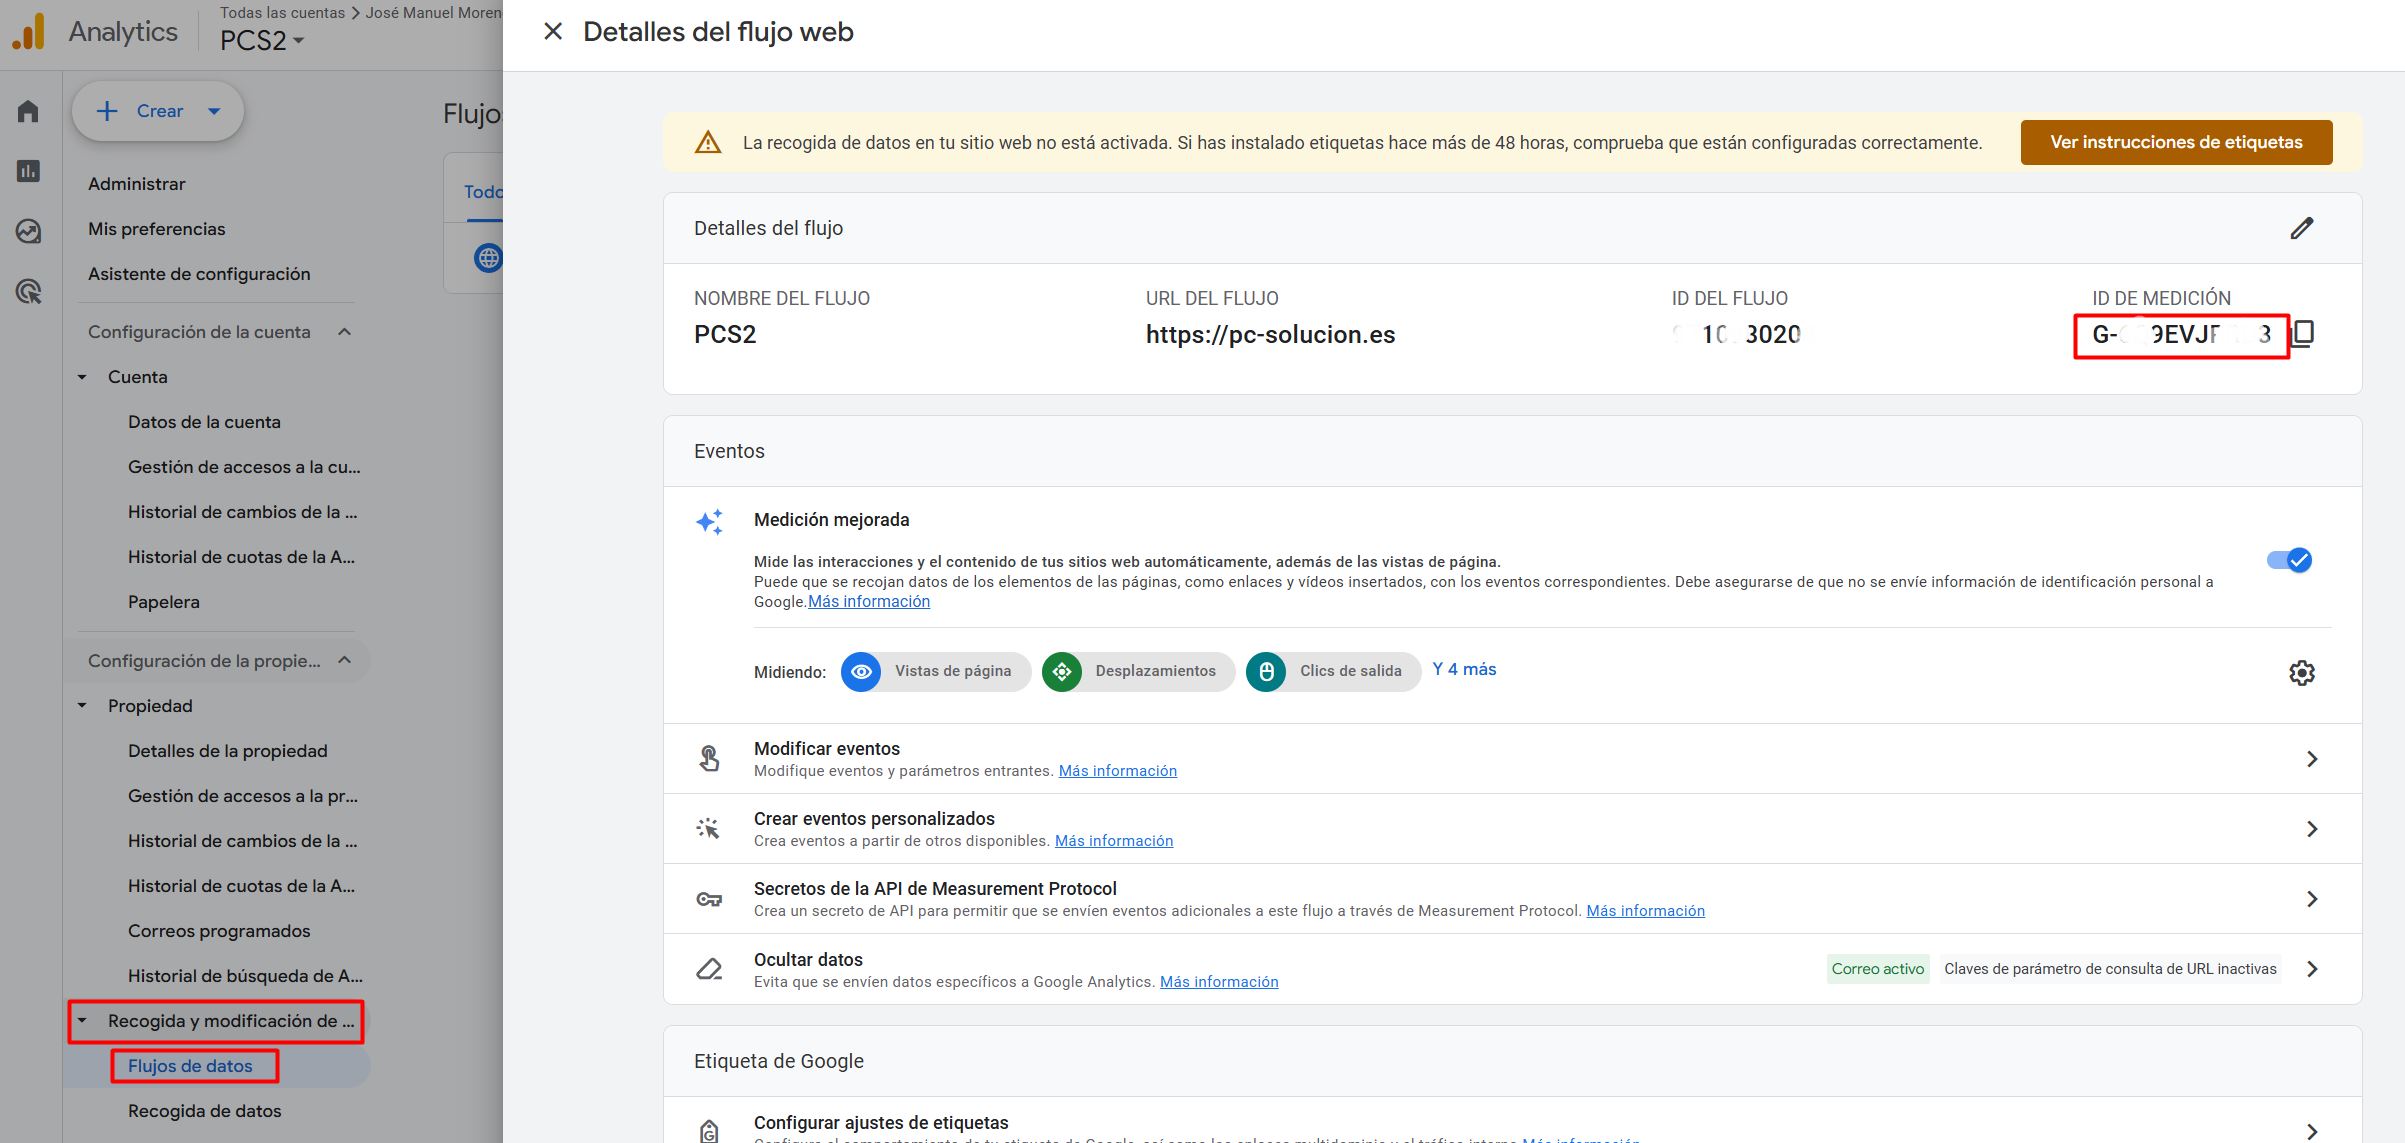2405x1143 pixels.
Task: Close the Detalles del flujo web panel
Action: tap(553, 32)
